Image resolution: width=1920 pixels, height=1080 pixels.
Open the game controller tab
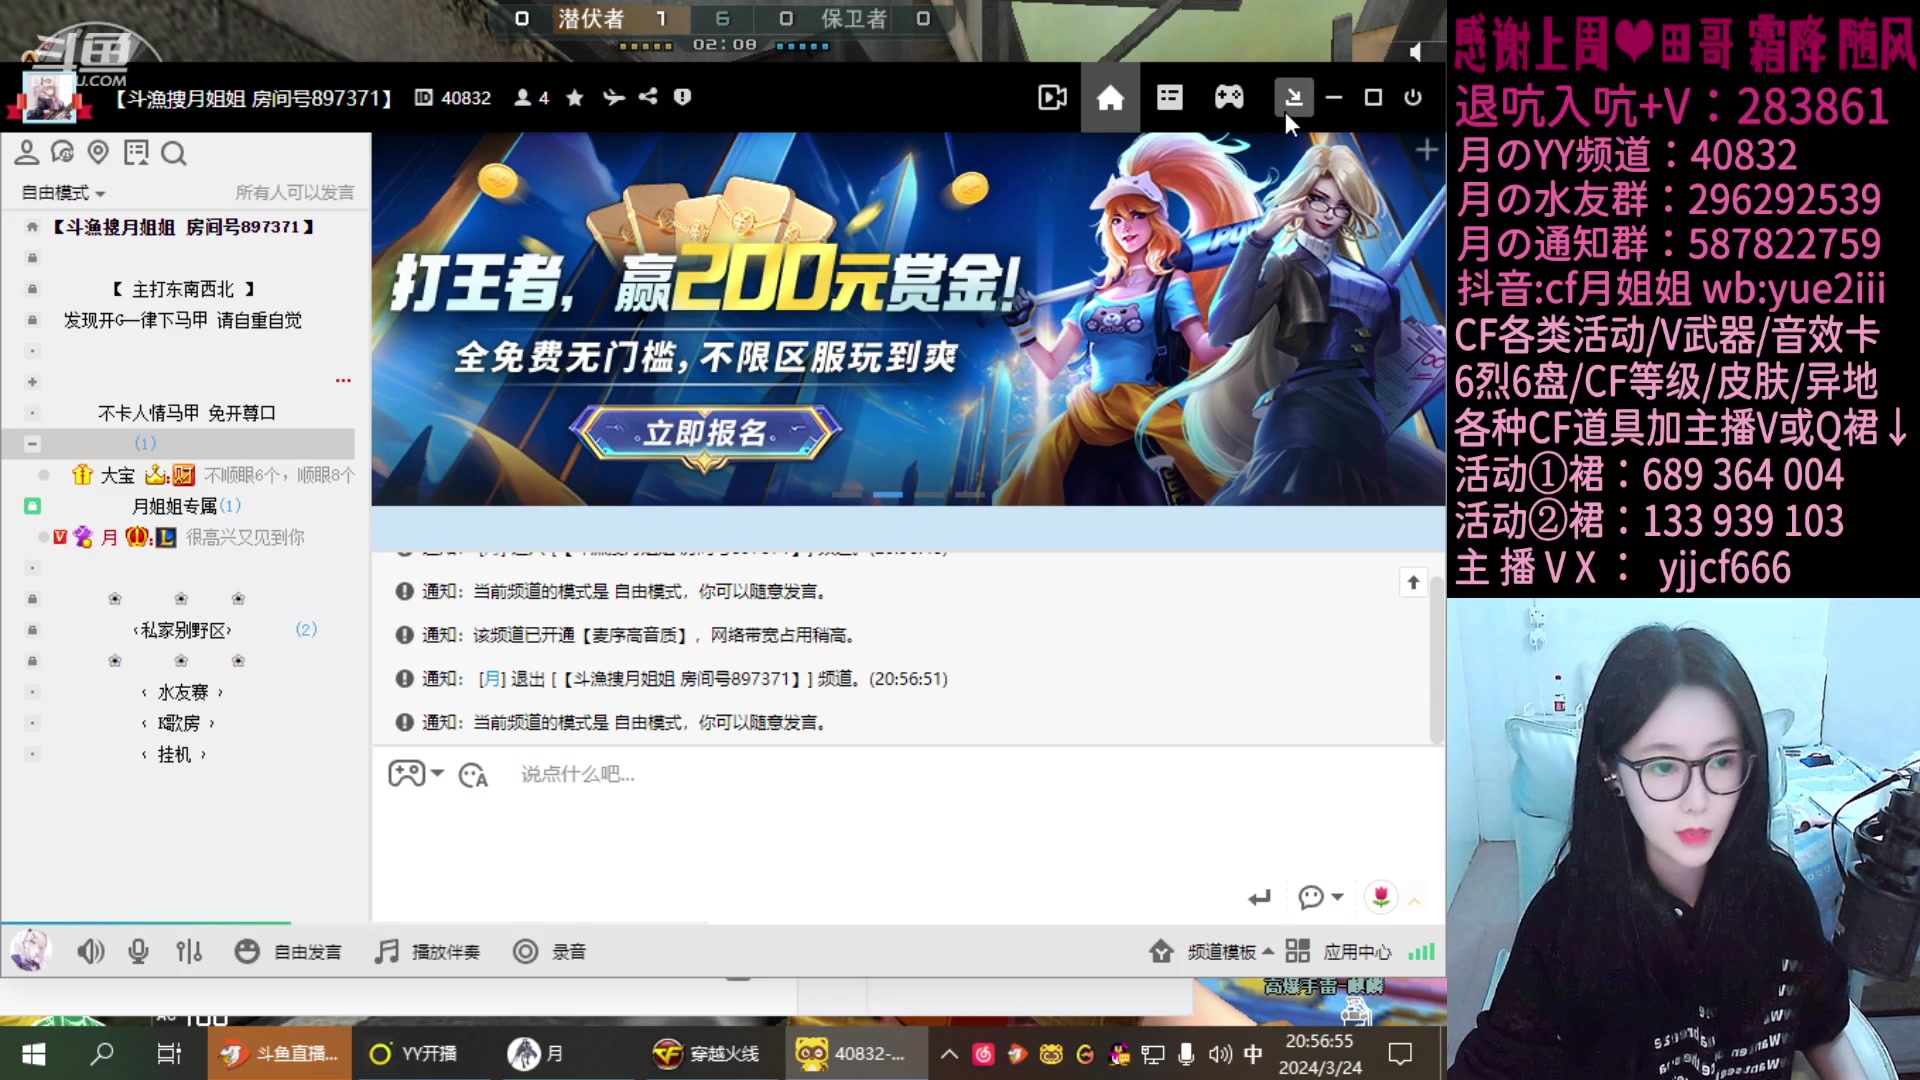coord(1229,97)
